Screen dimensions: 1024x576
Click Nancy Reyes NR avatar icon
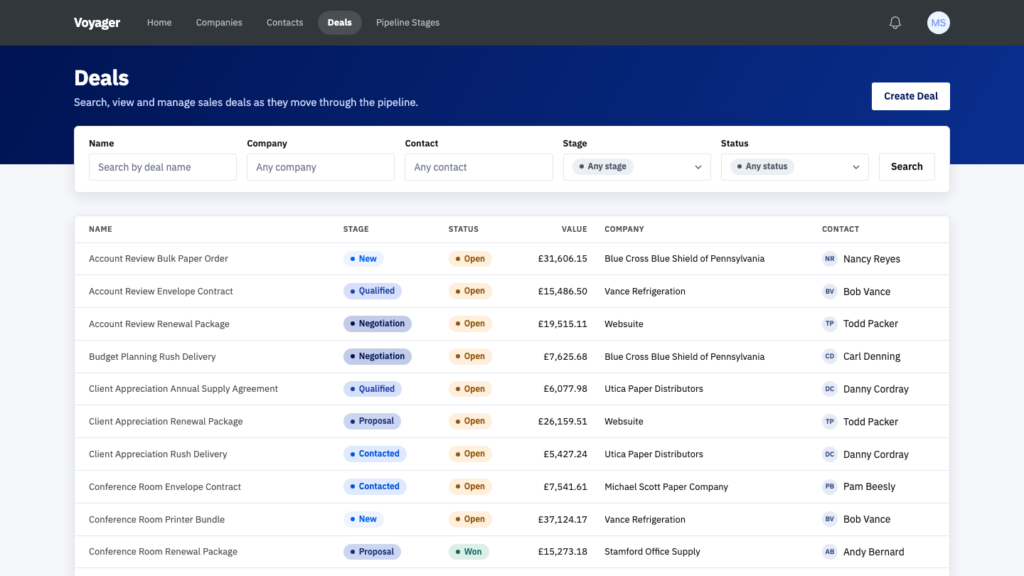point(829,259)
